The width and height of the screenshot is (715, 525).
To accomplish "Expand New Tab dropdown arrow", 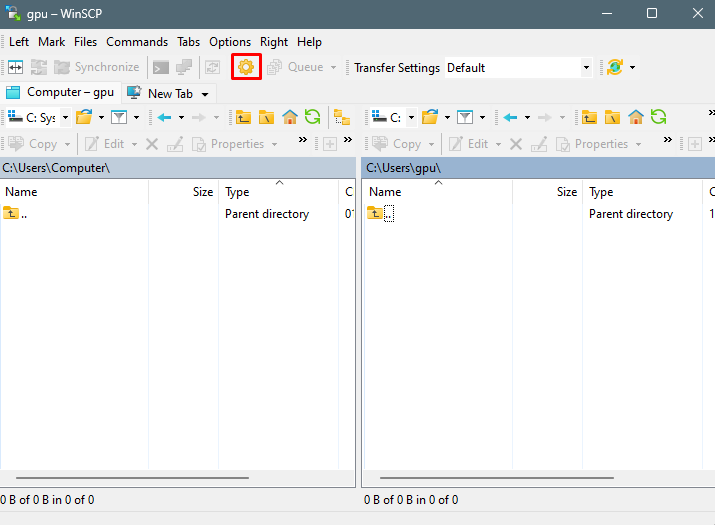I will pyautogui.click(x=205, y=94).
